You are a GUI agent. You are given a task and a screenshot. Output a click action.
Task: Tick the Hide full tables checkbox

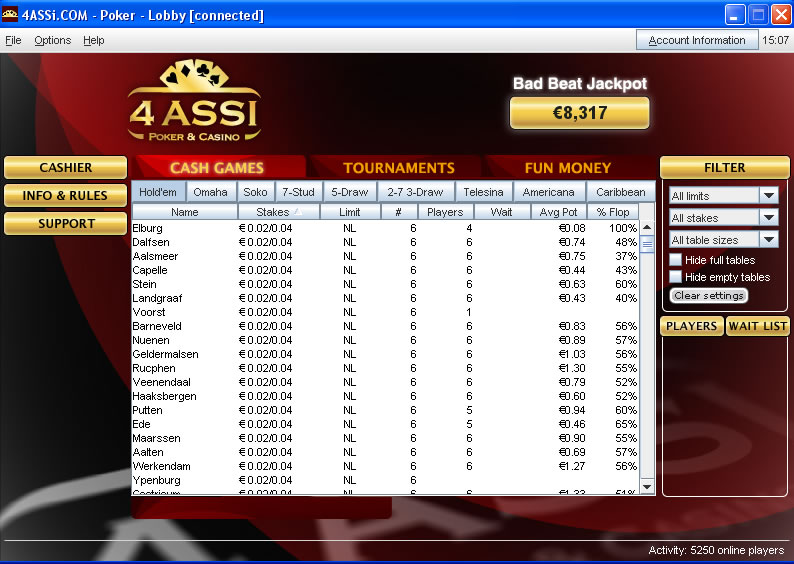point(675,260)
